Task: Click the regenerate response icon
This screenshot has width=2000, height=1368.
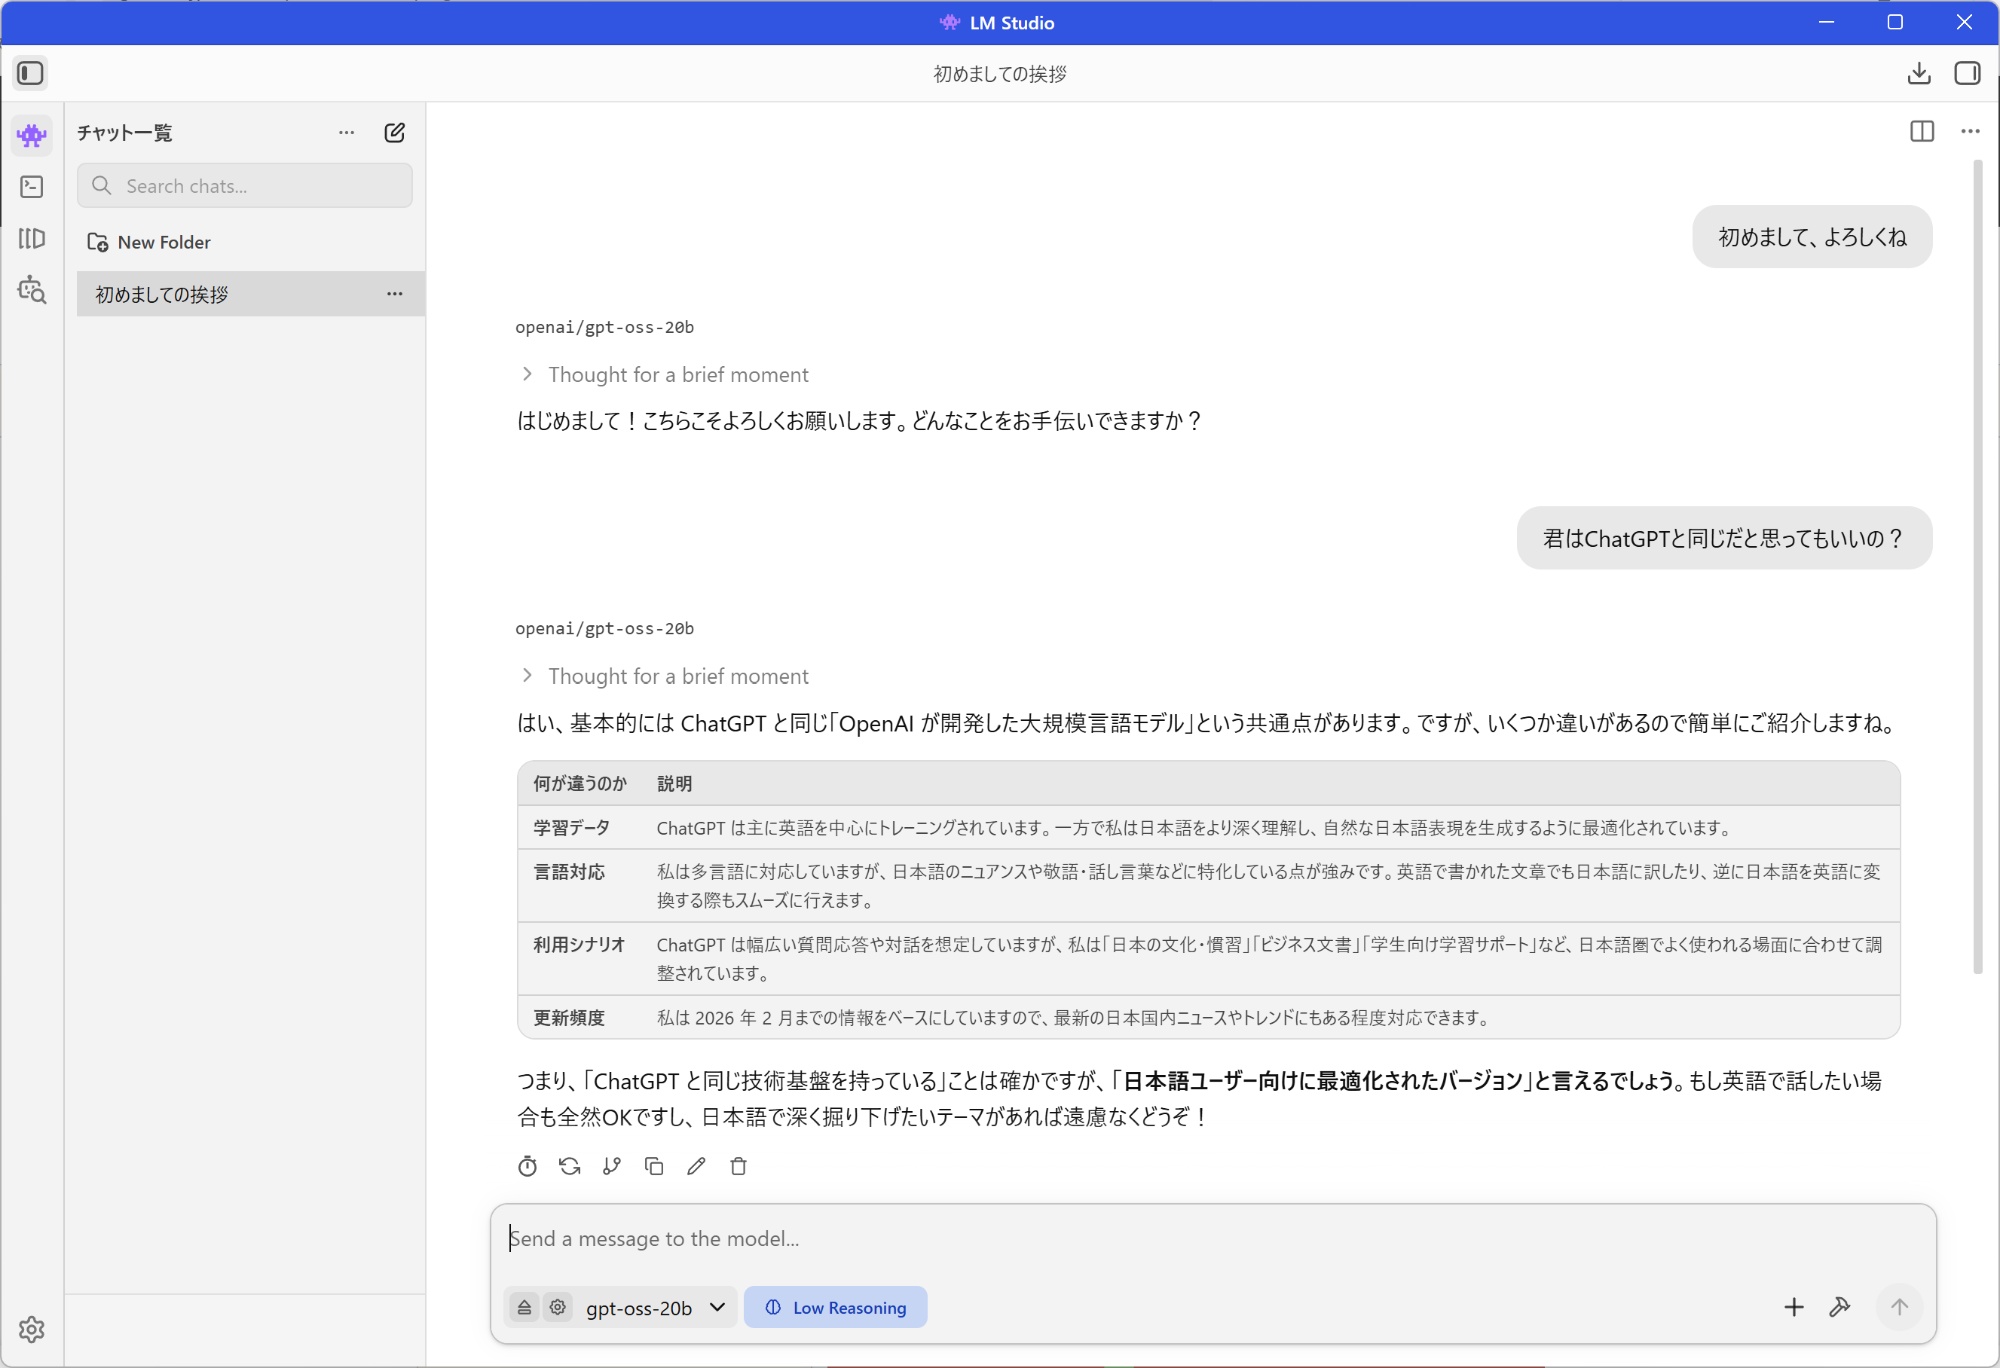Action: pos(570,1166)
